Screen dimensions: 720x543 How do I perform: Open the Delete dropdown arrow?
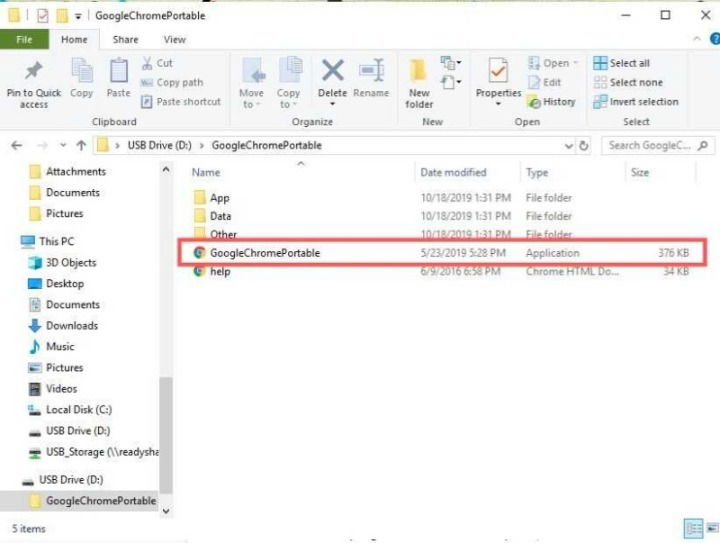click(332, 104)
